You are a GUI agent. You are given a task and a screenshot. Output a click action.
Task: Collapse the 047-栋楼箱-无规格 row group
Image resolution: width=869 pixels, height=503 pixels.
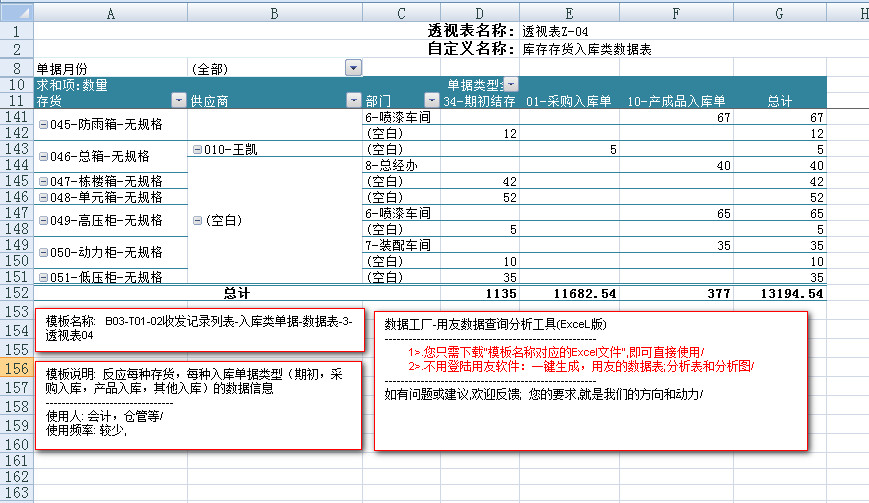[43, 182]
